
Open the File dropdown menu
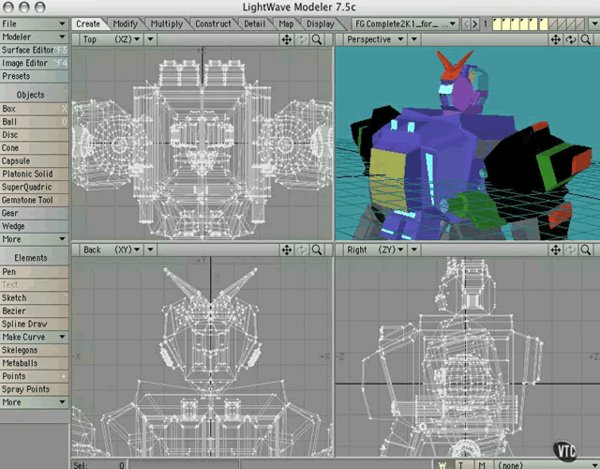pos(34,24)
